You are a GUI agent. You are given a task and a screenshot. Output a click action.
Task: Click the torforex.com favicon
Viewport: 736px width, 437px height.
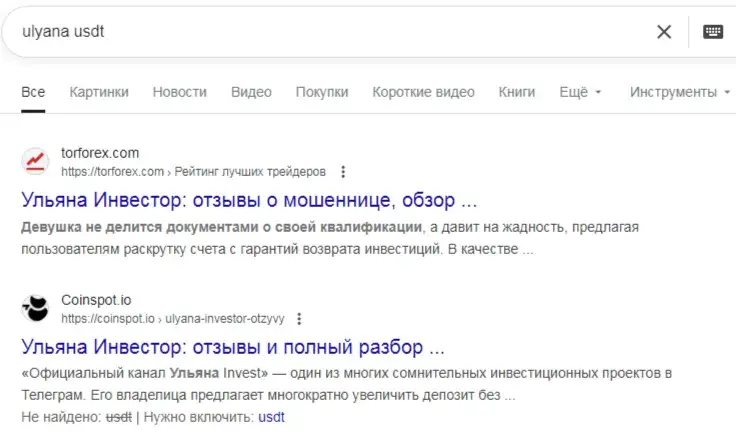click(x=35, y=161)
